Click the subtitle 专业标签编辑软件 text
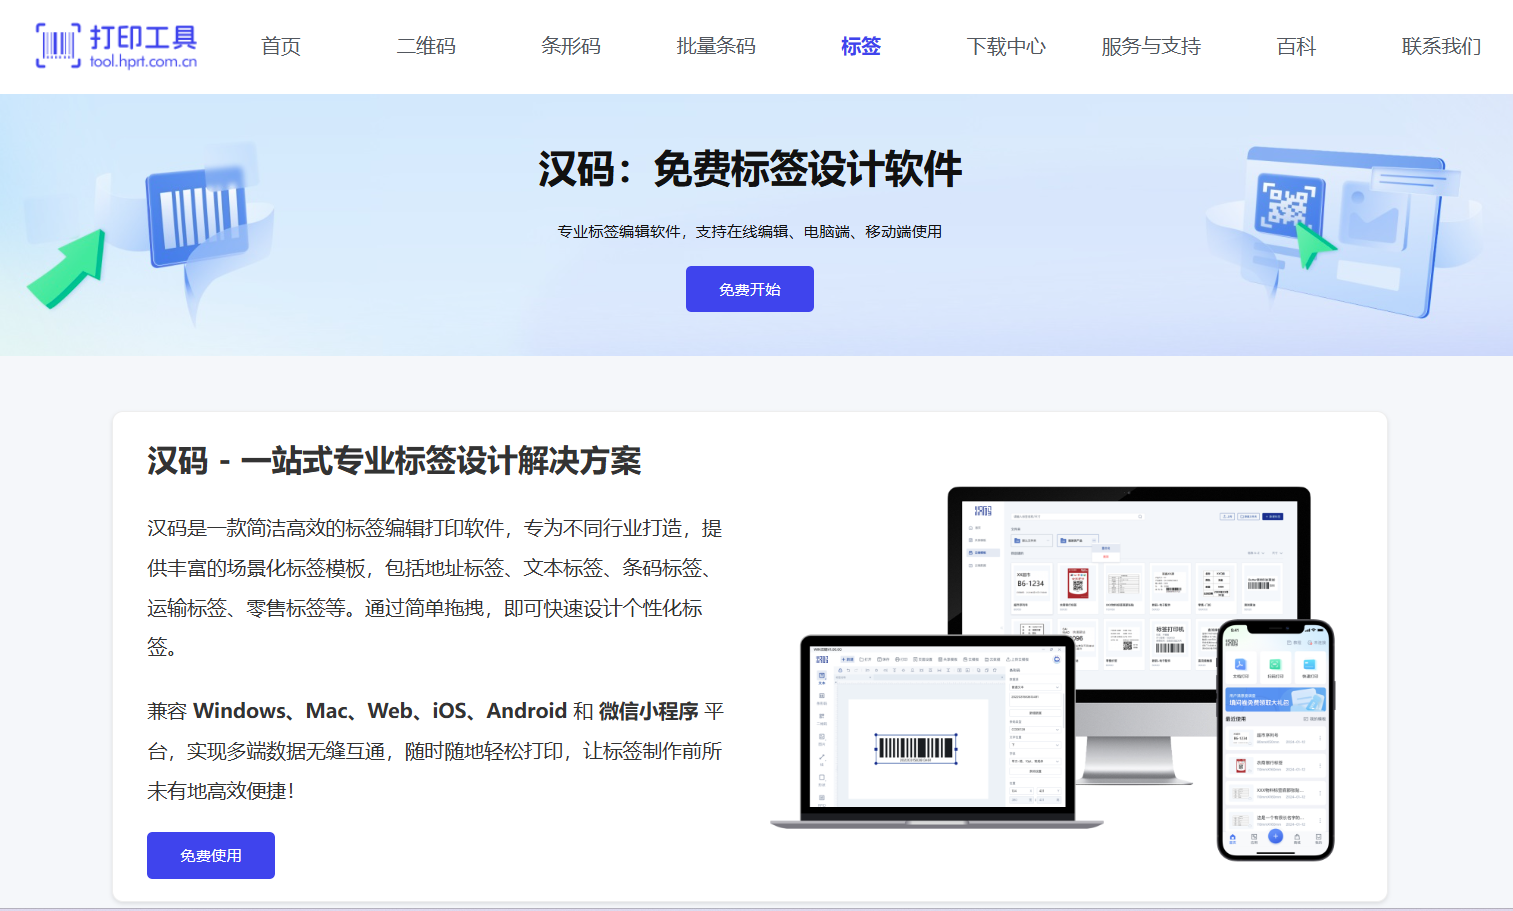 click(x=750, y=232)
